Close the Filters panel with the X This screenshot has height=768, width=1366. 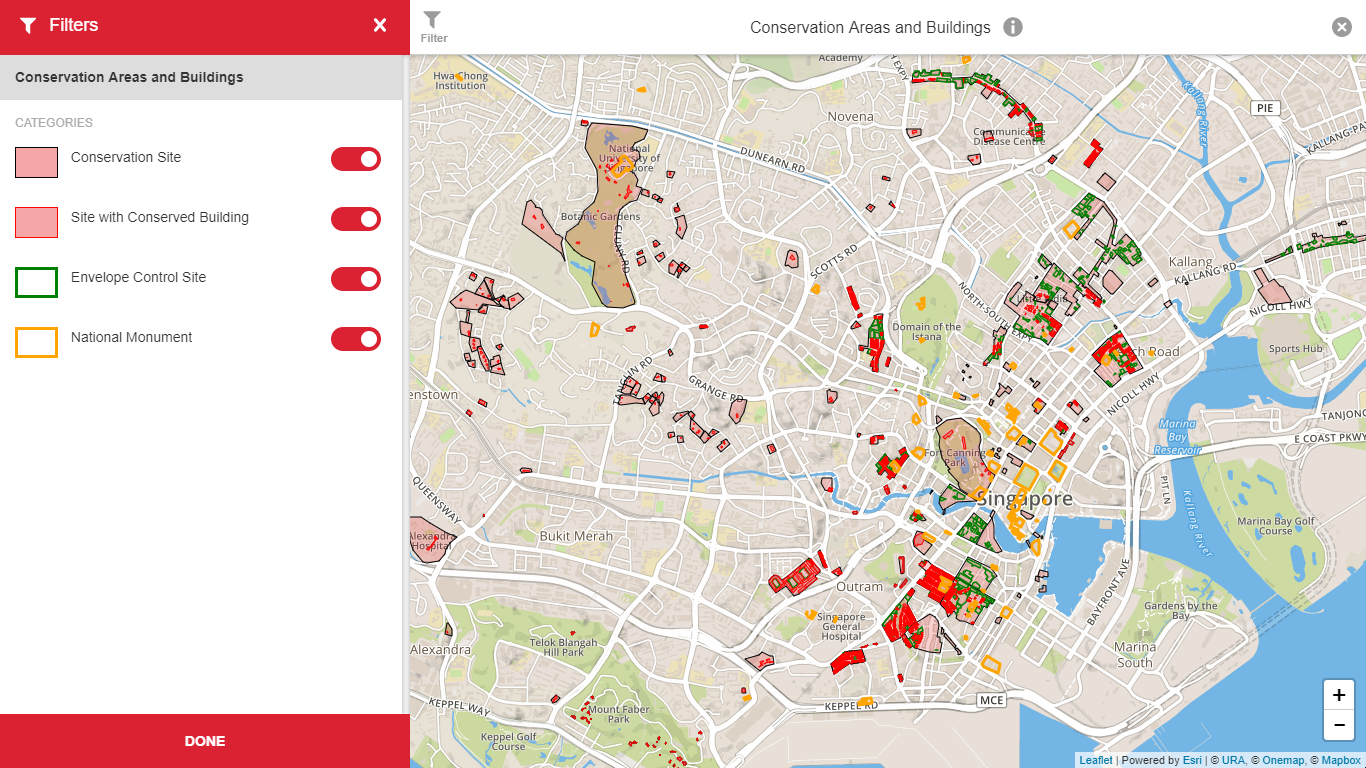point(380,26)
